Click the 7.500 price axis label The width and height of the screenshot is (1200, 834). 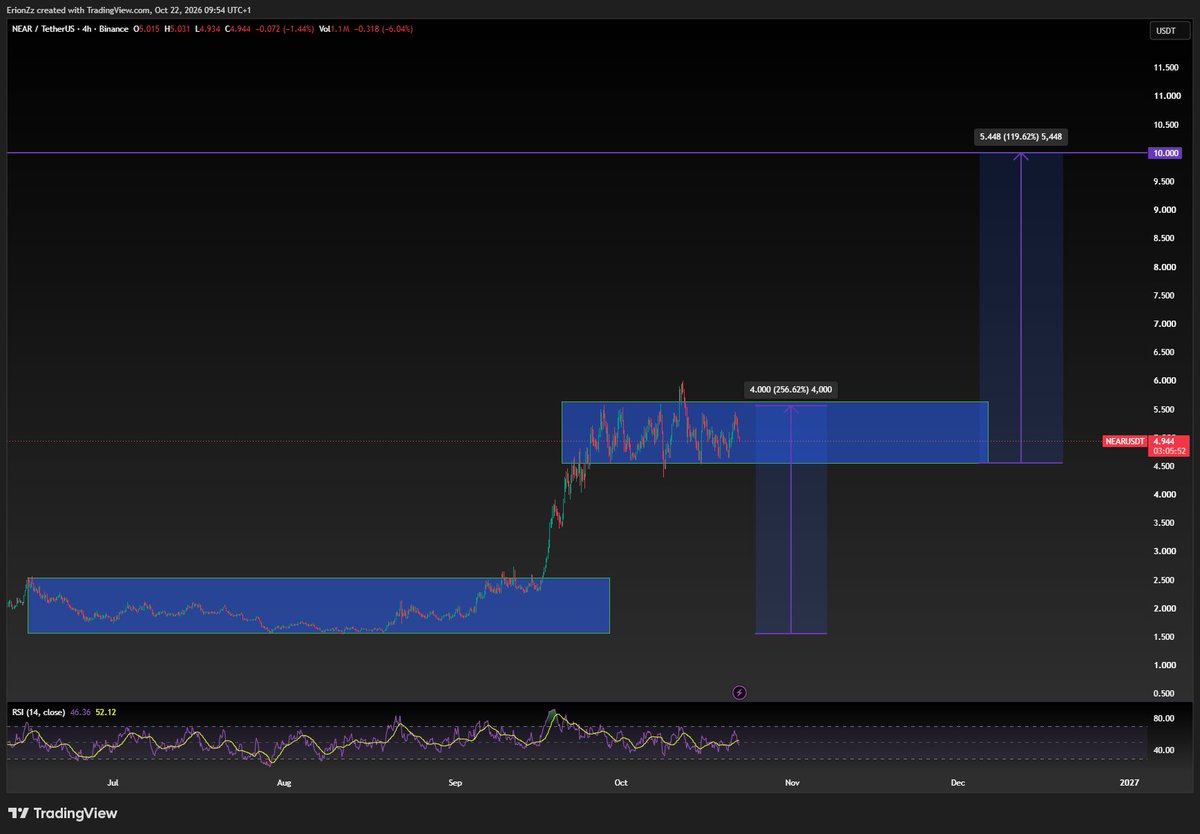[x=1166, y=296]
